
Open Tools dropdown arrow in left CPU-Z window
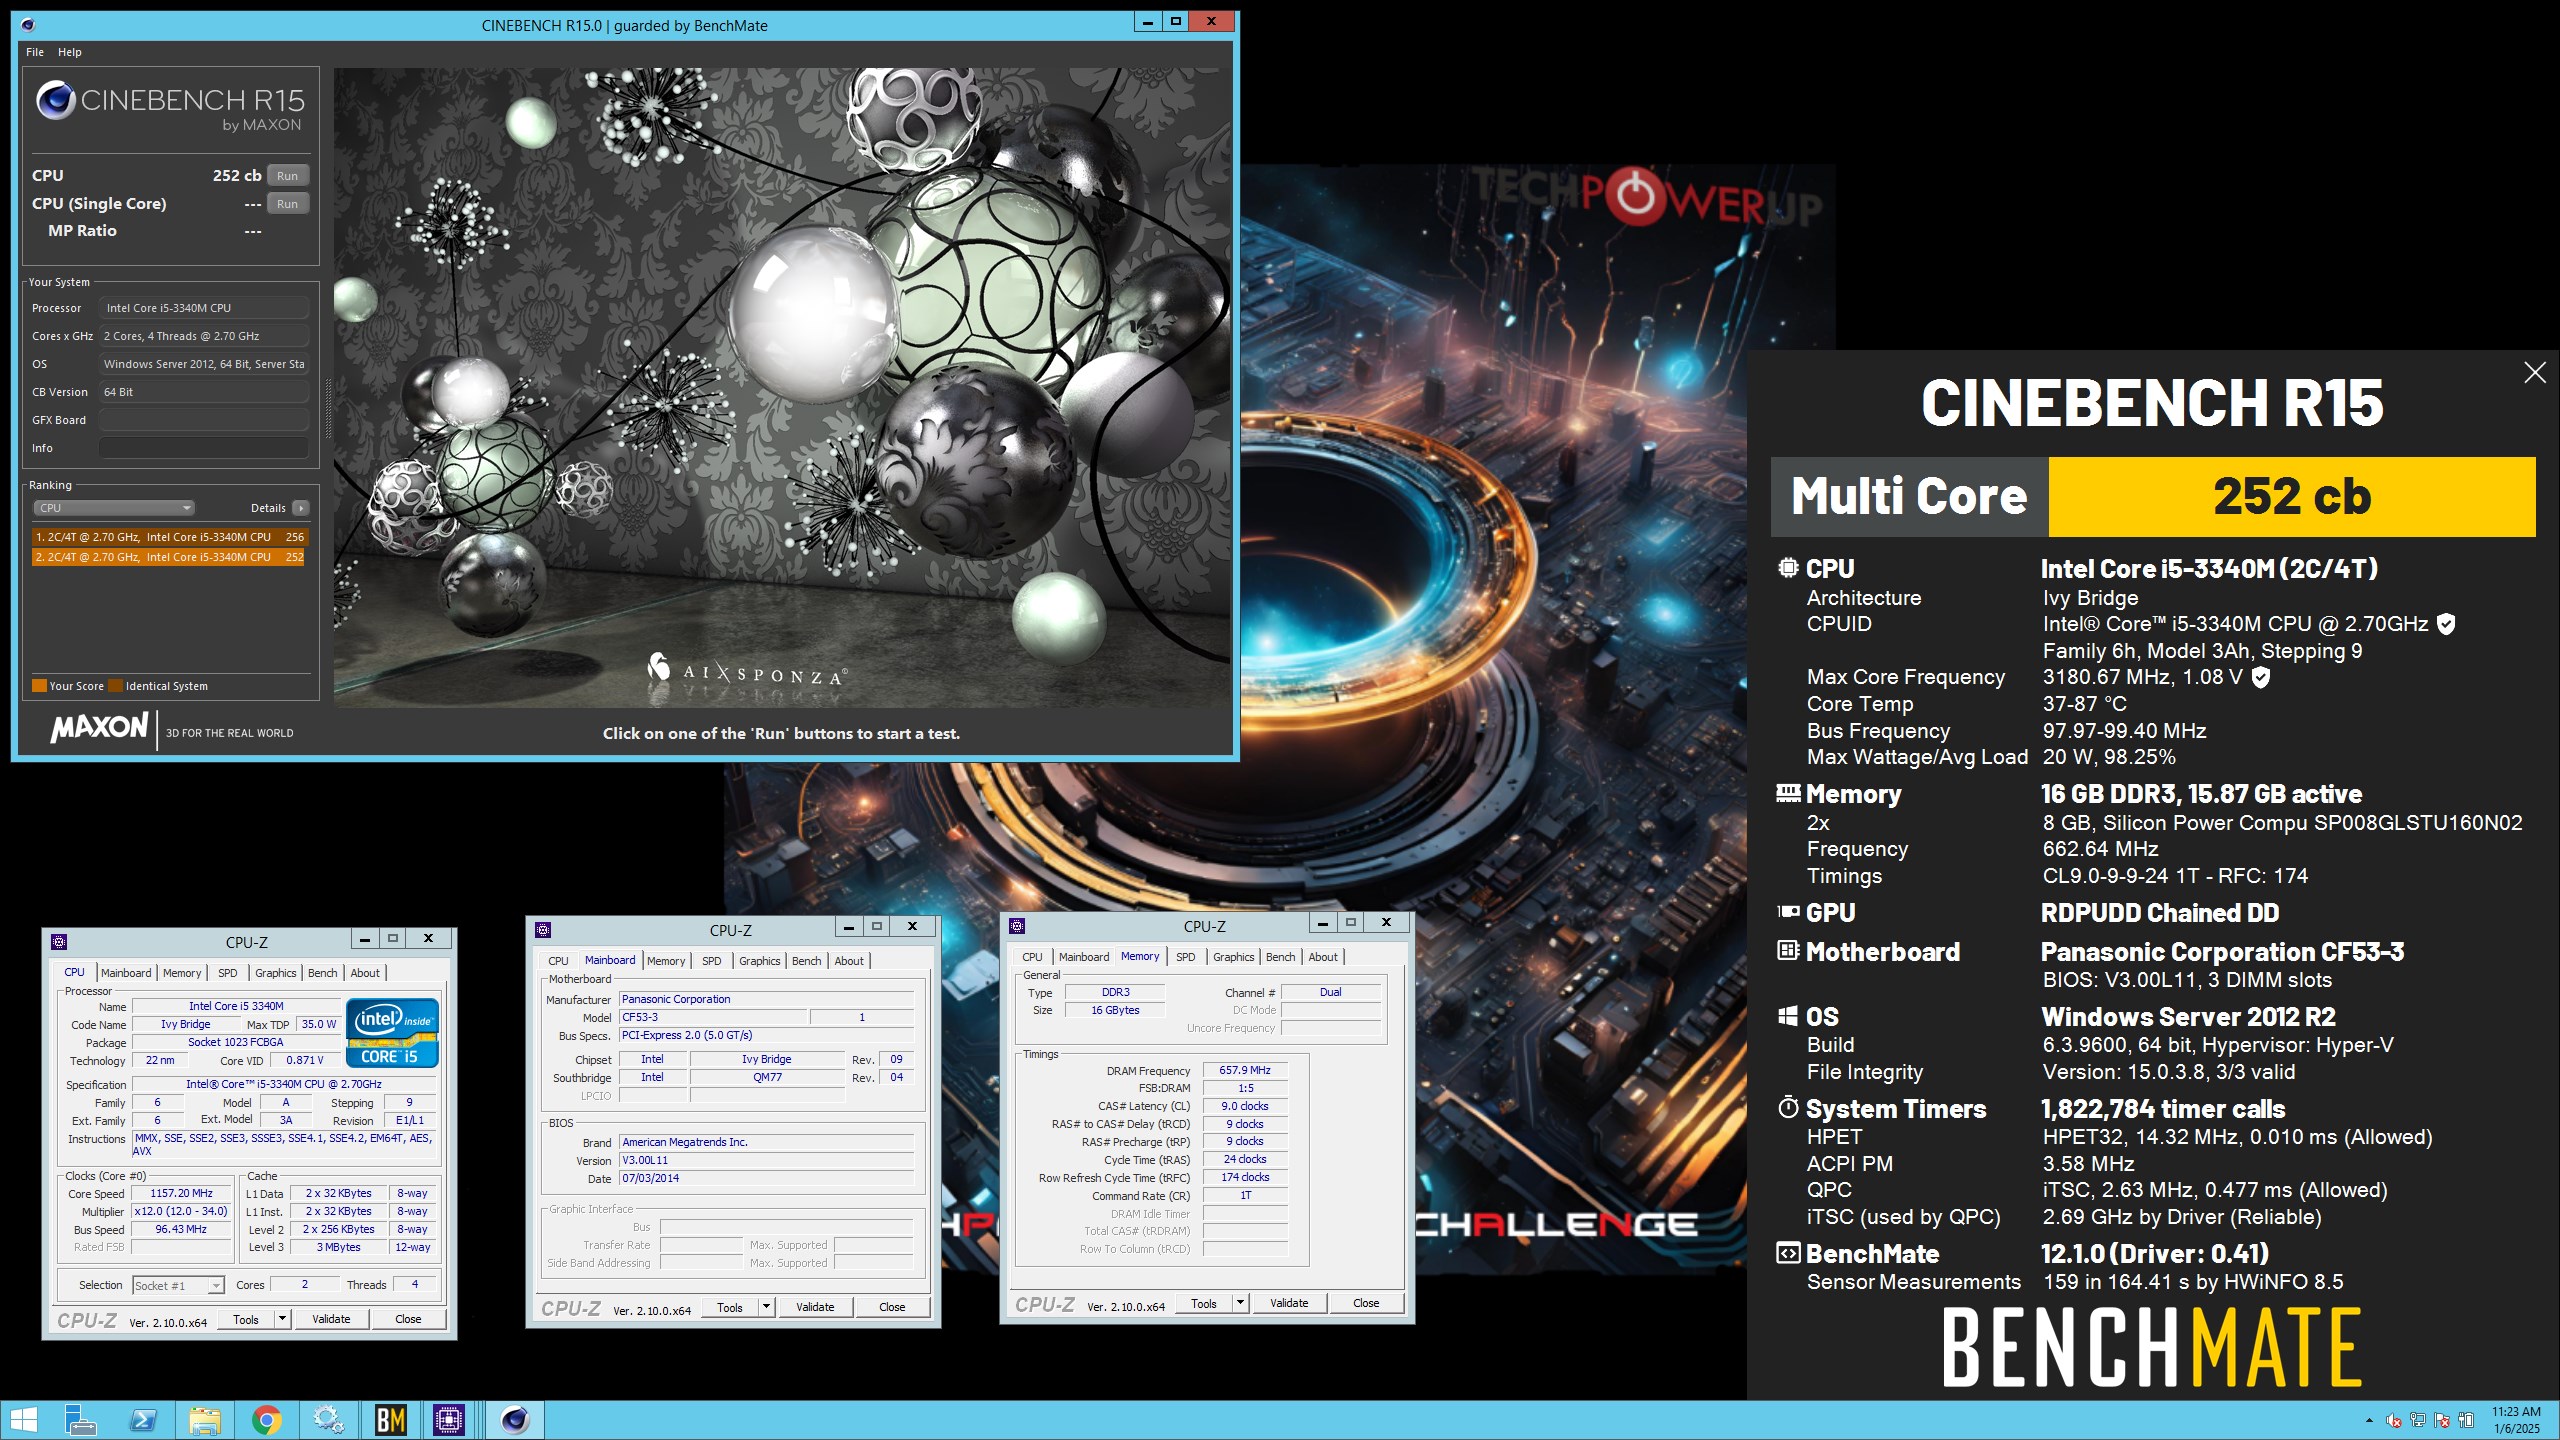click(x=283, y=1319)
